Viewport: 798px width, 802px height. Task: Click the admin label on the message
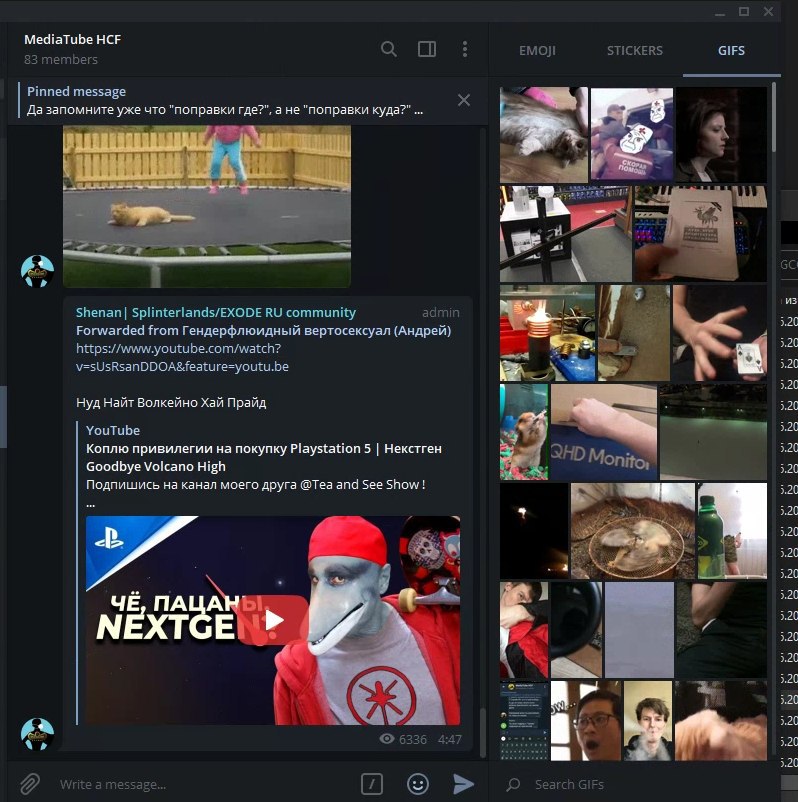tap(440, 312)
